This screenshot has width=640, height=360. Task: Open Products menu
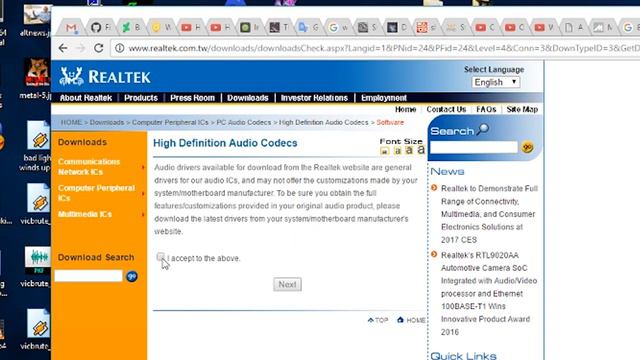[141, 98]
